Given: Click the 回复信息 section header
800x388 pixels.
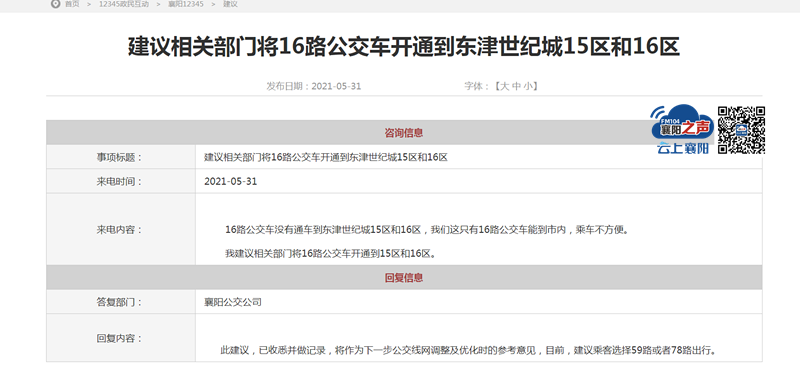Looking at the screenshot, I should 404,278.
